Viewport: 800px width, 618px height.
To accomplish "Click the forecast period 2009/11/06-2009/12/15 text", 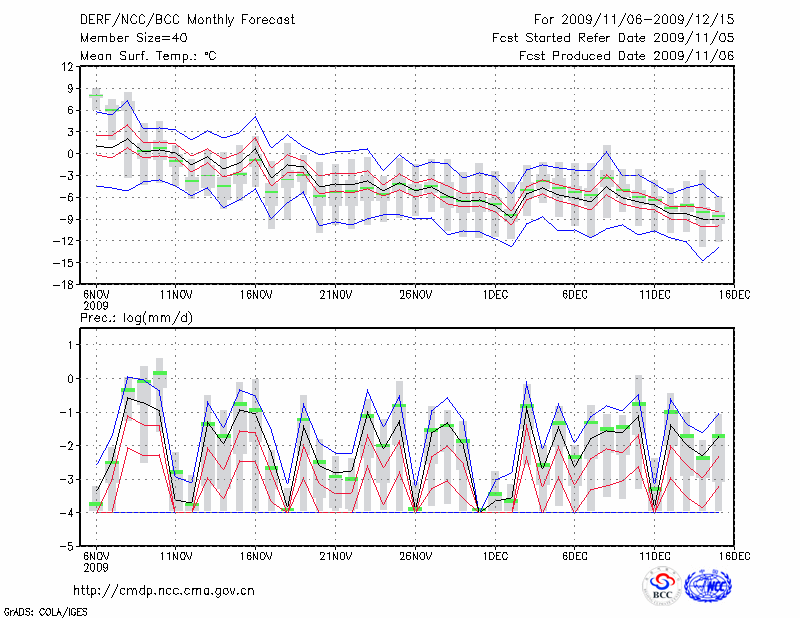I will coord(634,19).
